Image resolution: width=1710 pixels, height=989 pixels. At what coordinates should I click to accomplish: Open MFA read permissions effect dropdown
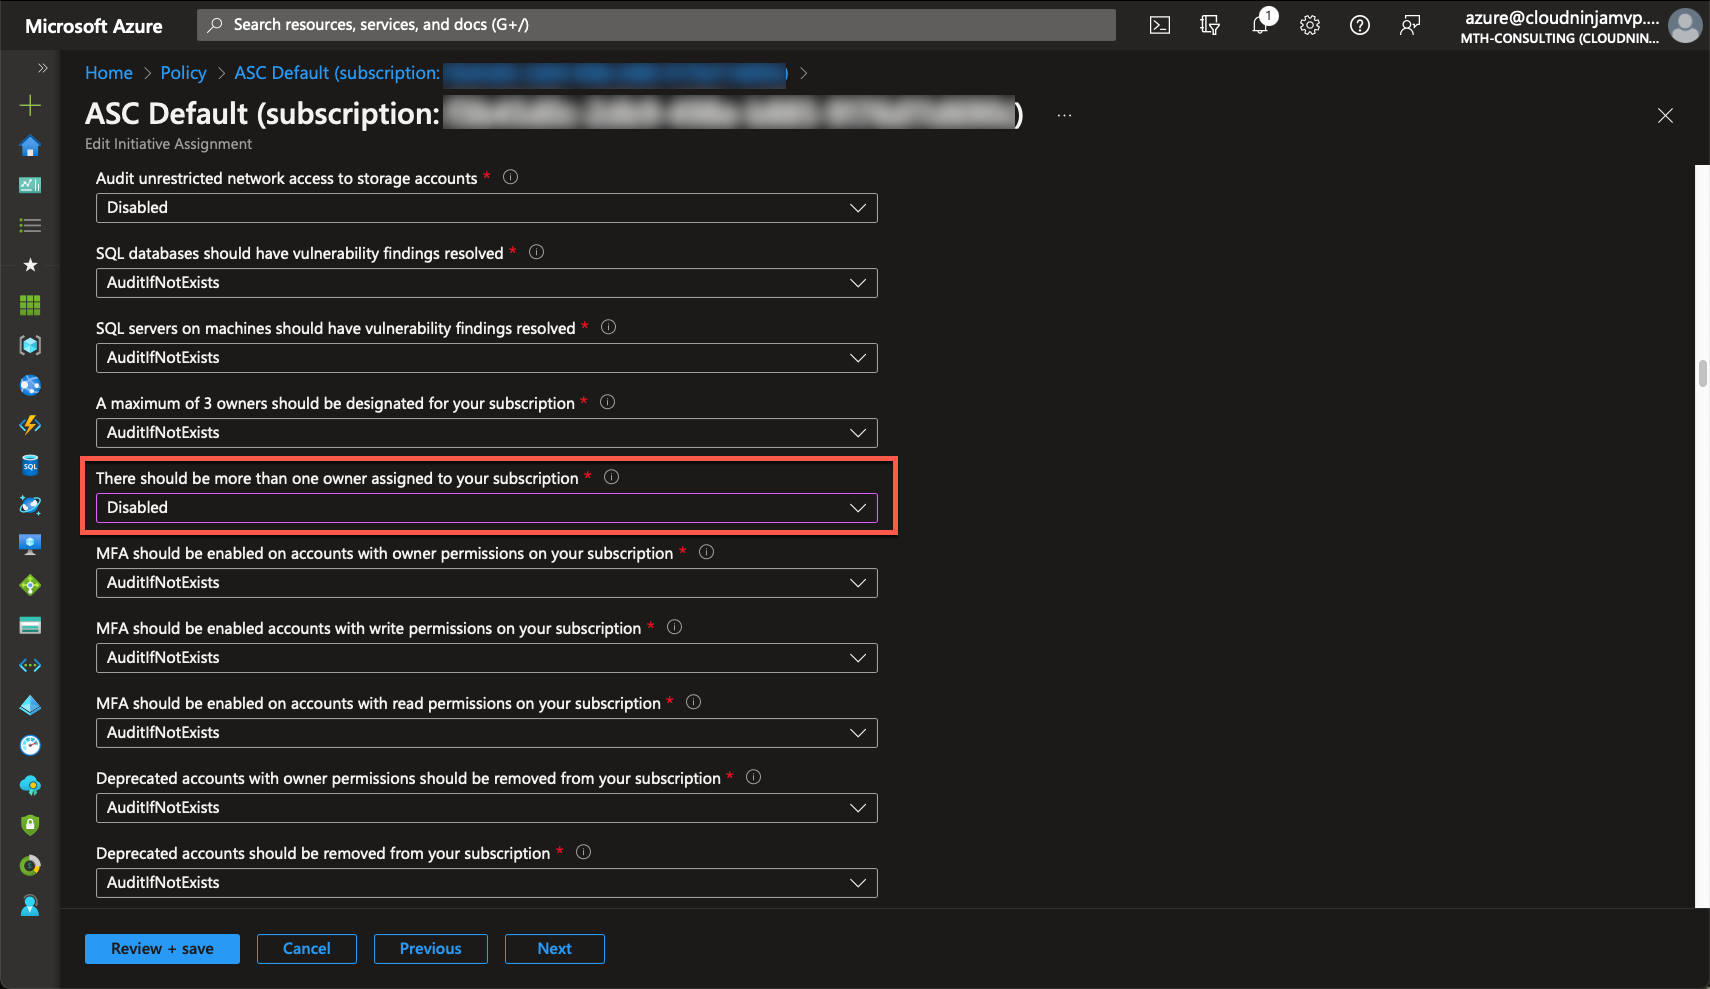pos(487,733)
